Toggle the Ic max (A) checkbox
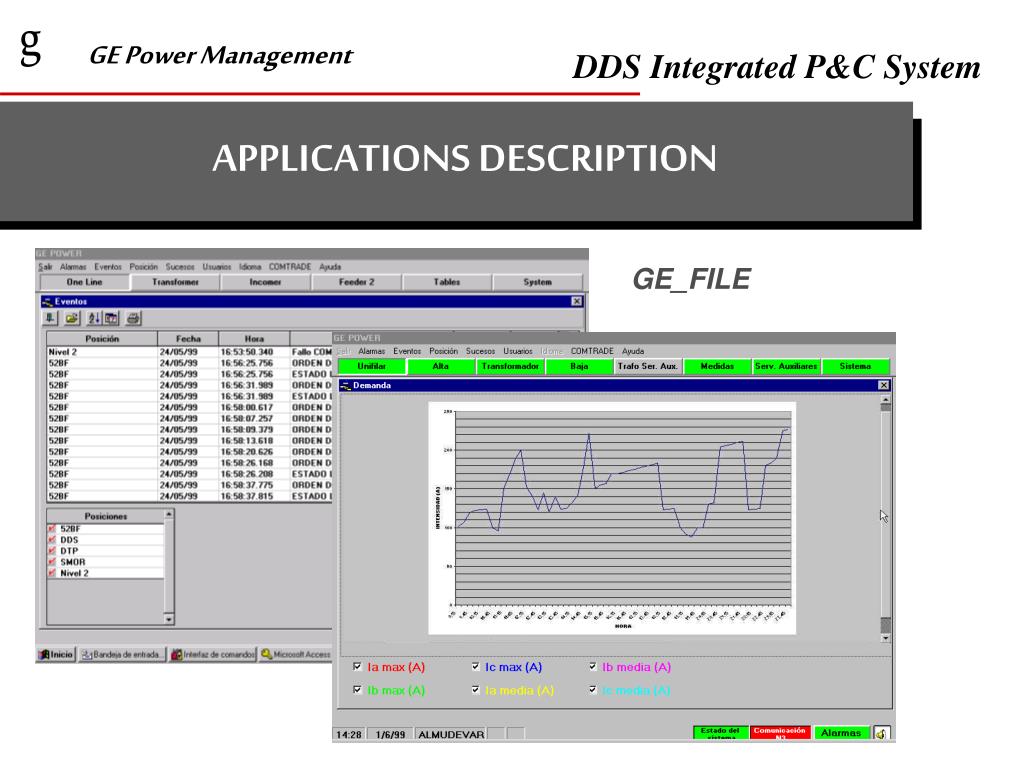The width and height of the screenshot is (1024, 768). tap(475, 667)
